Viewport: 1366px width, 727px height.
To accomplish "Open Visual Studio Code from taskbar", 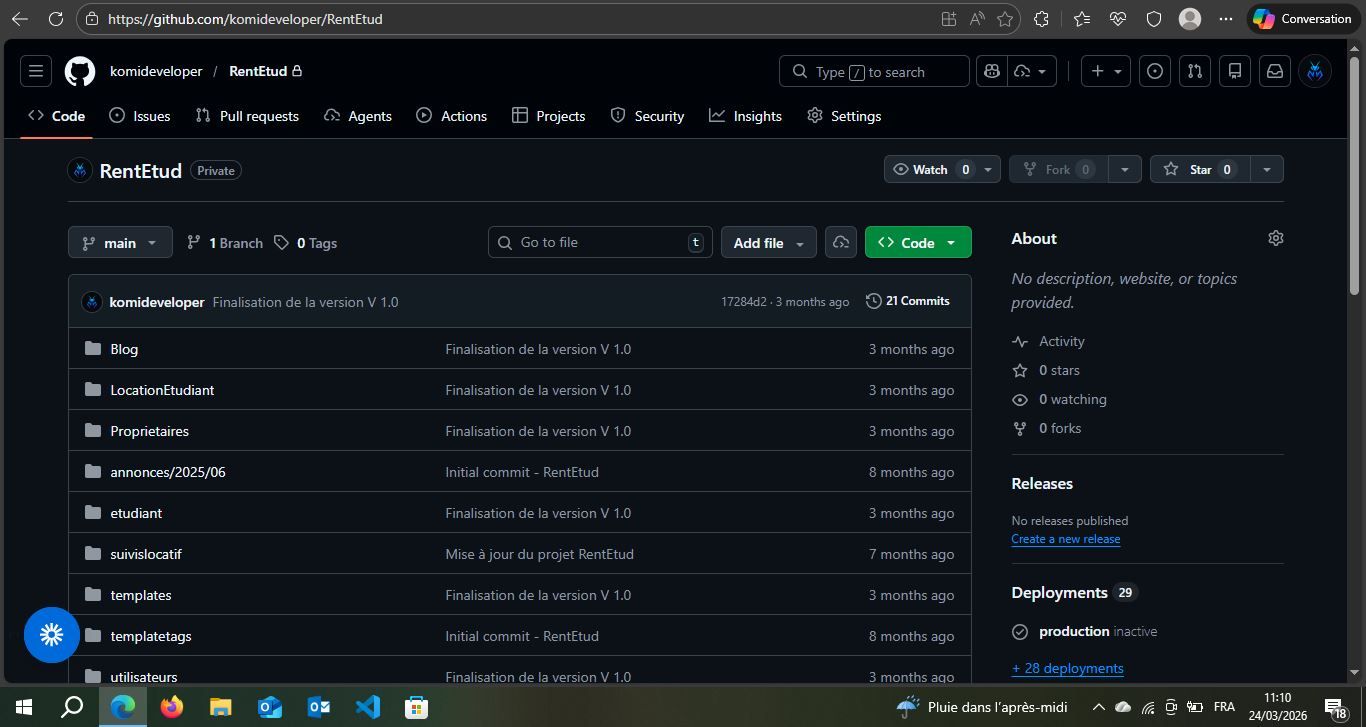I will pyautogui.click(x=367, y=707).
